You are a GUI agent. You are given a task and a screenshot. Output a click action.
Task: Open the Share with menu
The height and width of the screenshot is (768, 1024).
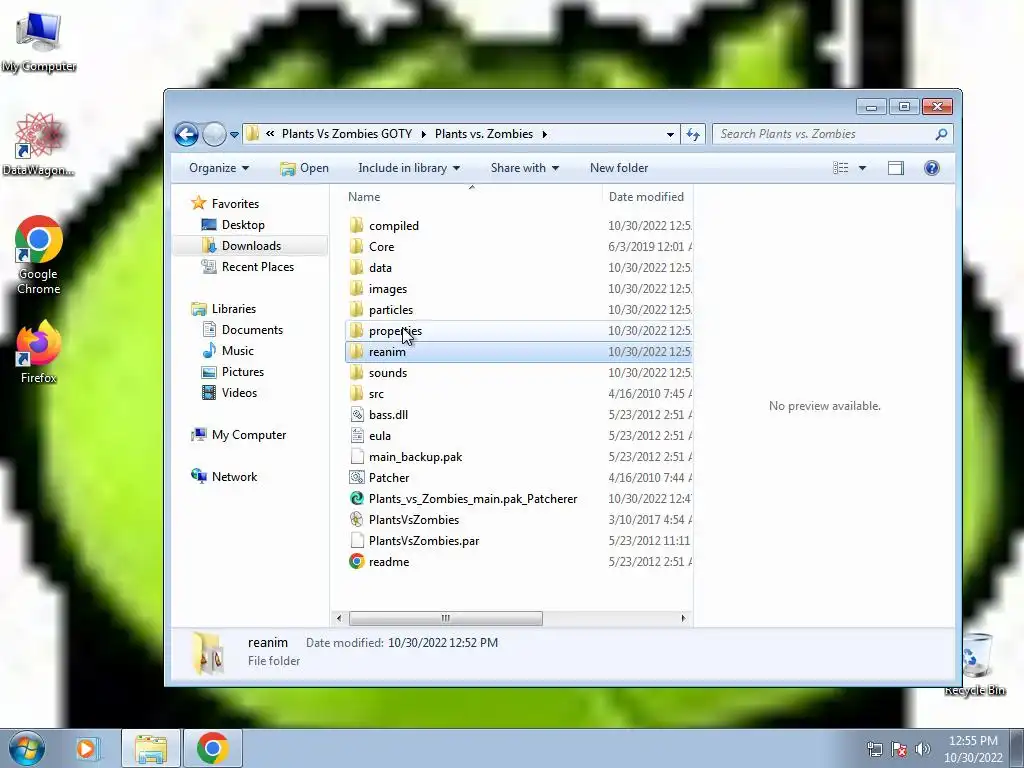524,168
